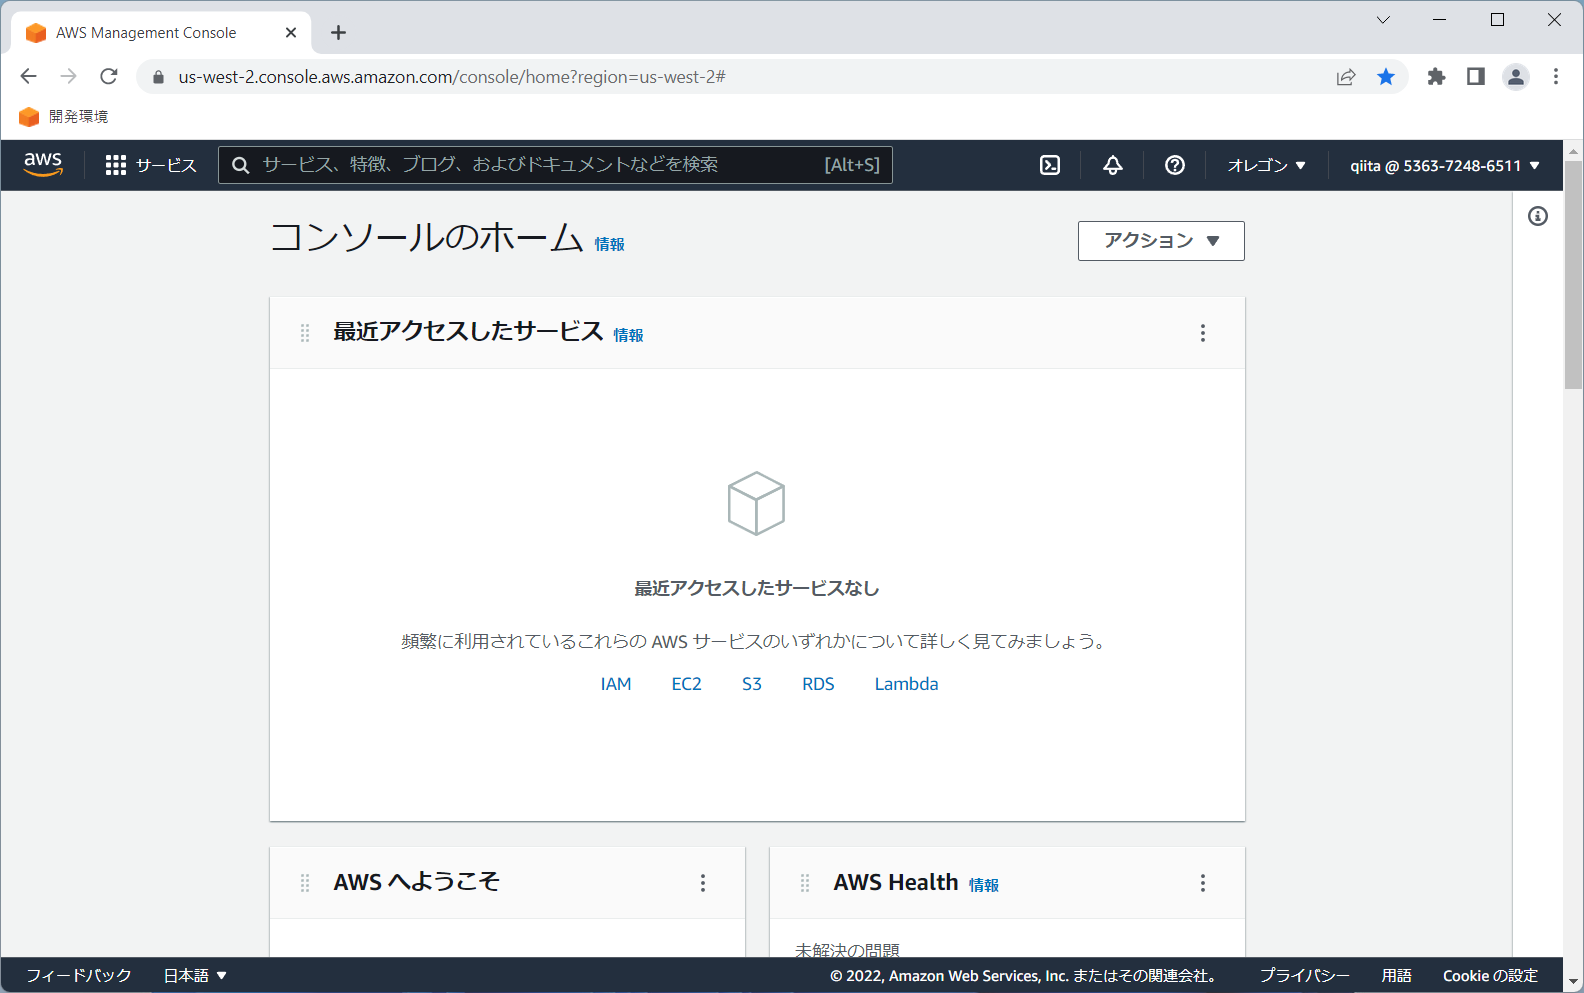Open options menu for 最近アクセスしたサービス widget
The image size is (1584, 993).
click(x=1202, y=333)
